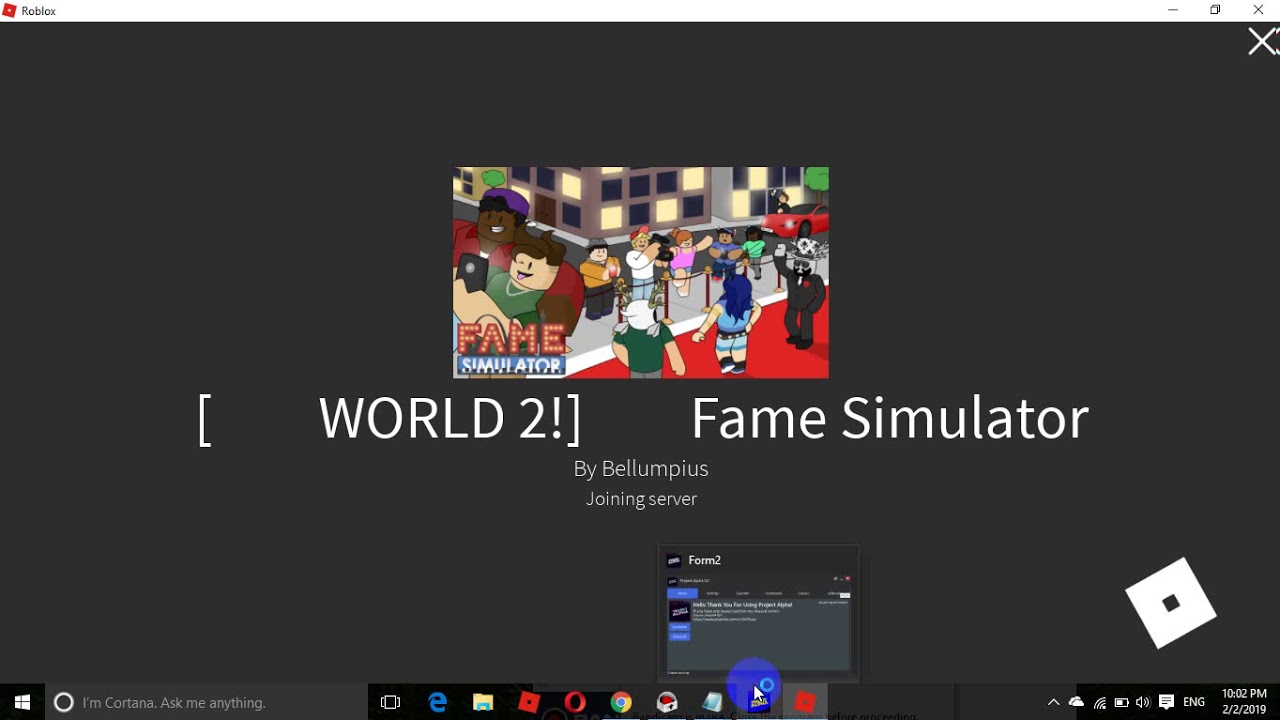Screen dimensions: 1280x720
Task: Open Task View in the taskbar
Action: pyautogui.click(x=391, y=702)
